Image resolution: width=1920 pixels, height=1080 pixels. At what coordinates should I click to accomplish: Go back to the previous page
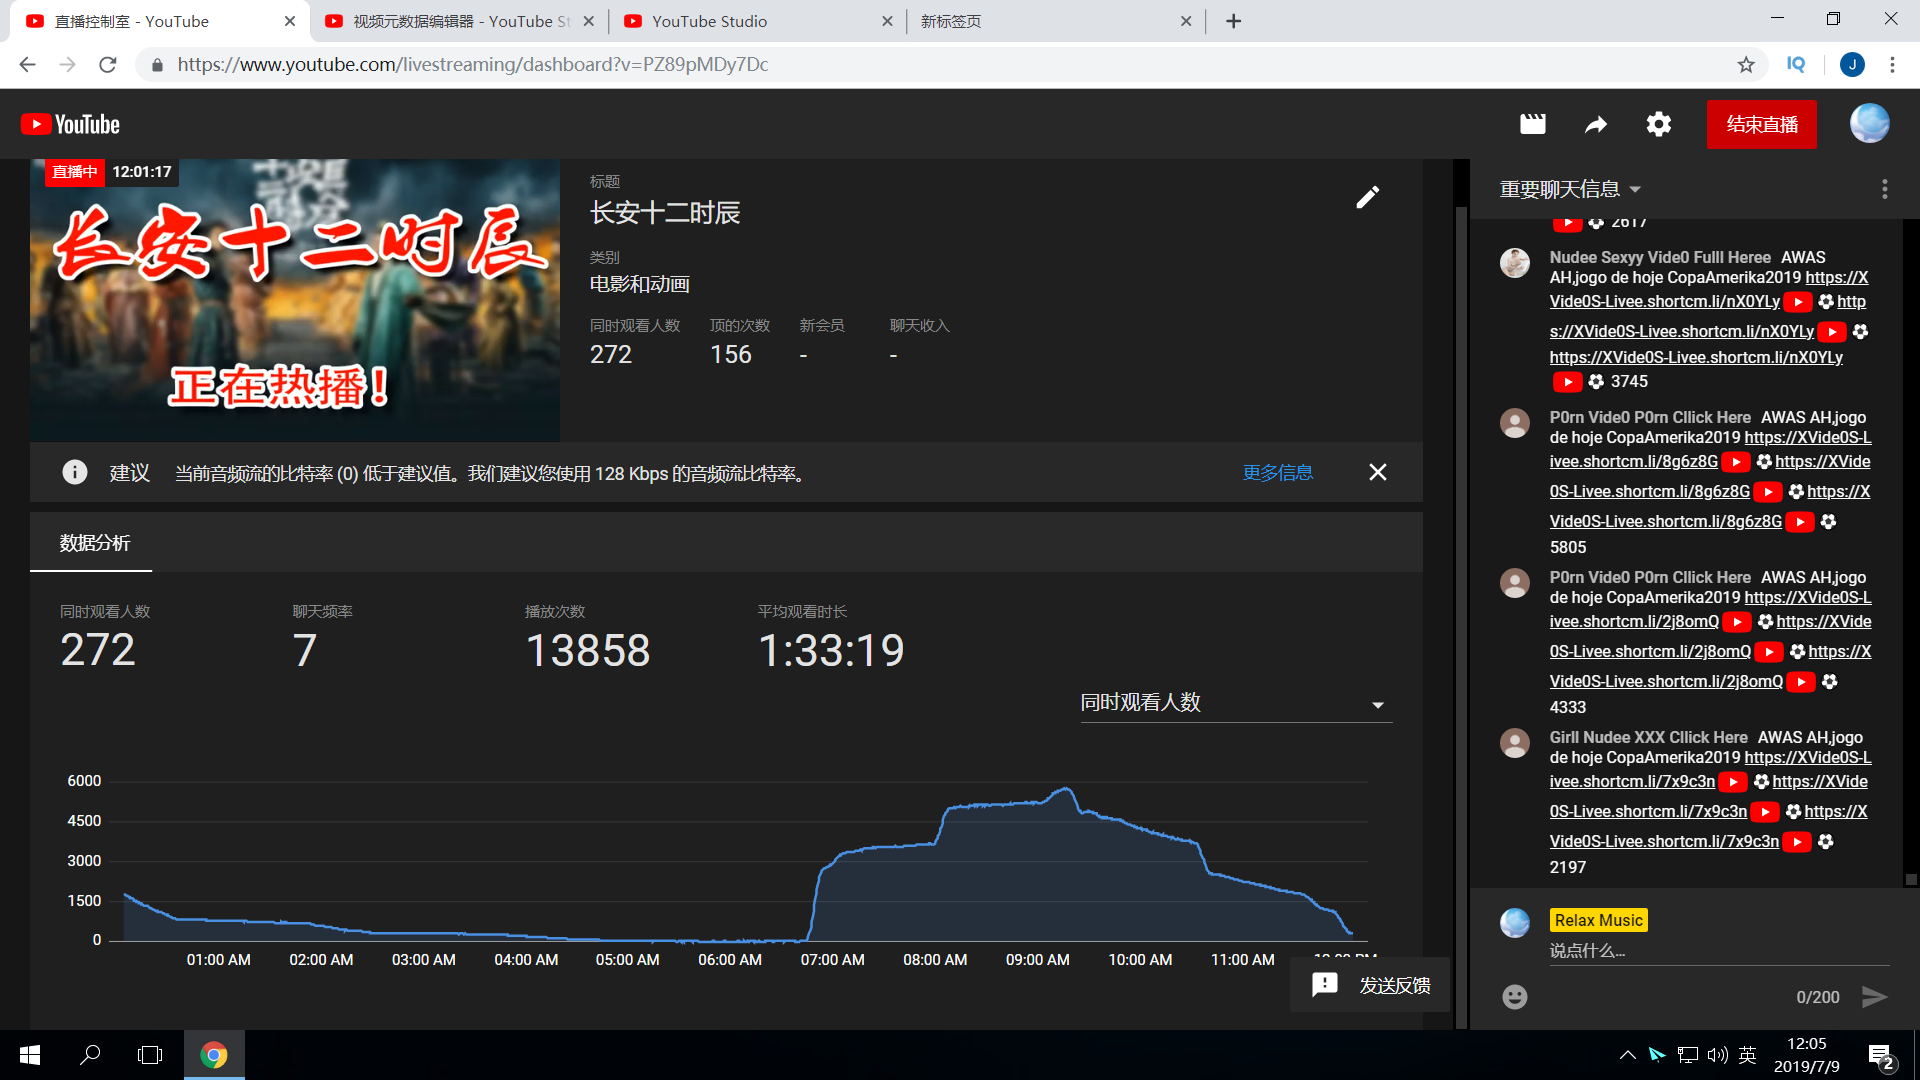point(28,65)
